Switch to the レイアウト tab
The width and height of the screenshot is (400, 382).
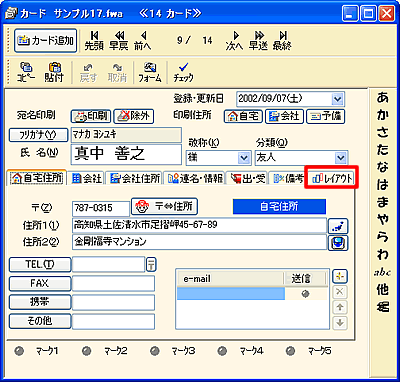(331, 178)
